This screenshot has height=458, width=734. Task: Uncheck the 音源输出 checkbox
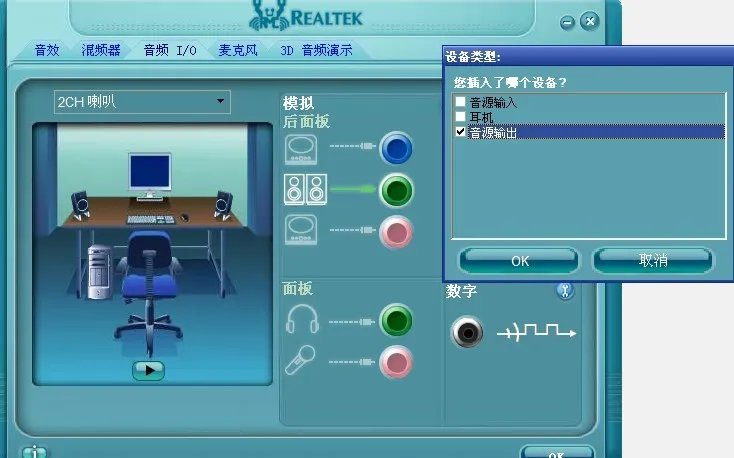click(461, 132)
